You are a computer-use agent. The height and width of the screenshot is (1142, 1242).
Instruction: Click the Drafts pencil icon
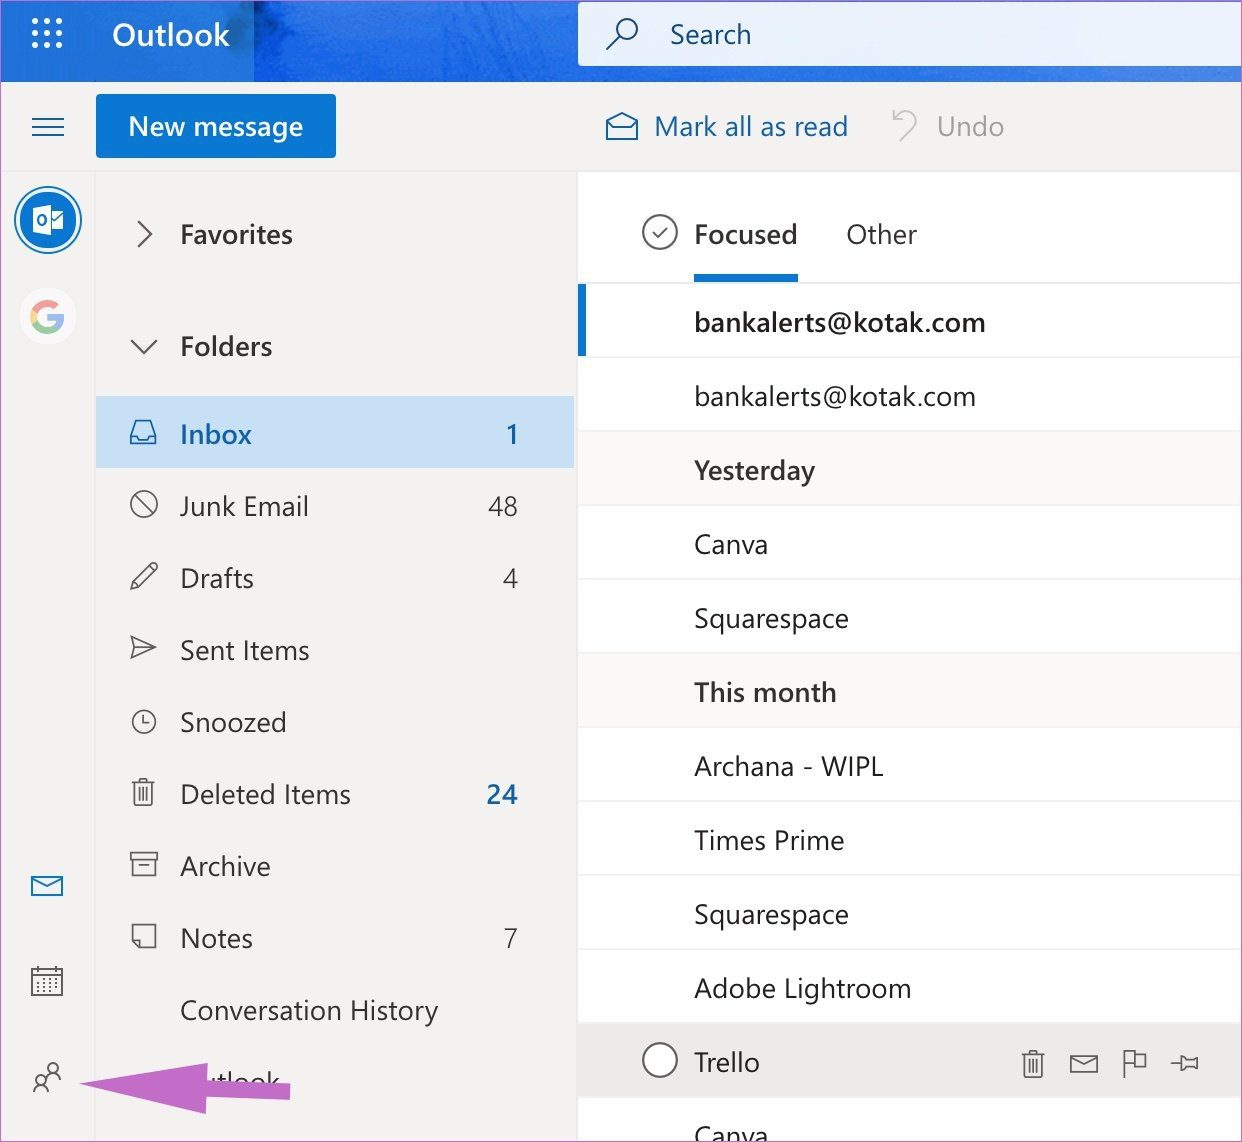tap(144, 576)
